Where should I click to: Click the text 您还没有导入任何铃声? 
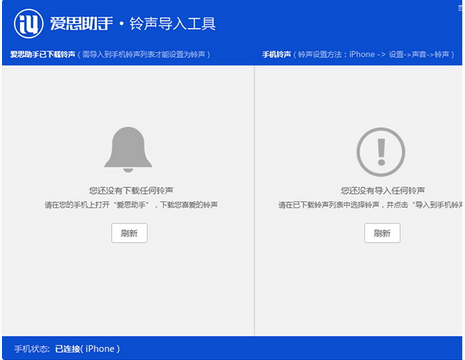point(383,191)
